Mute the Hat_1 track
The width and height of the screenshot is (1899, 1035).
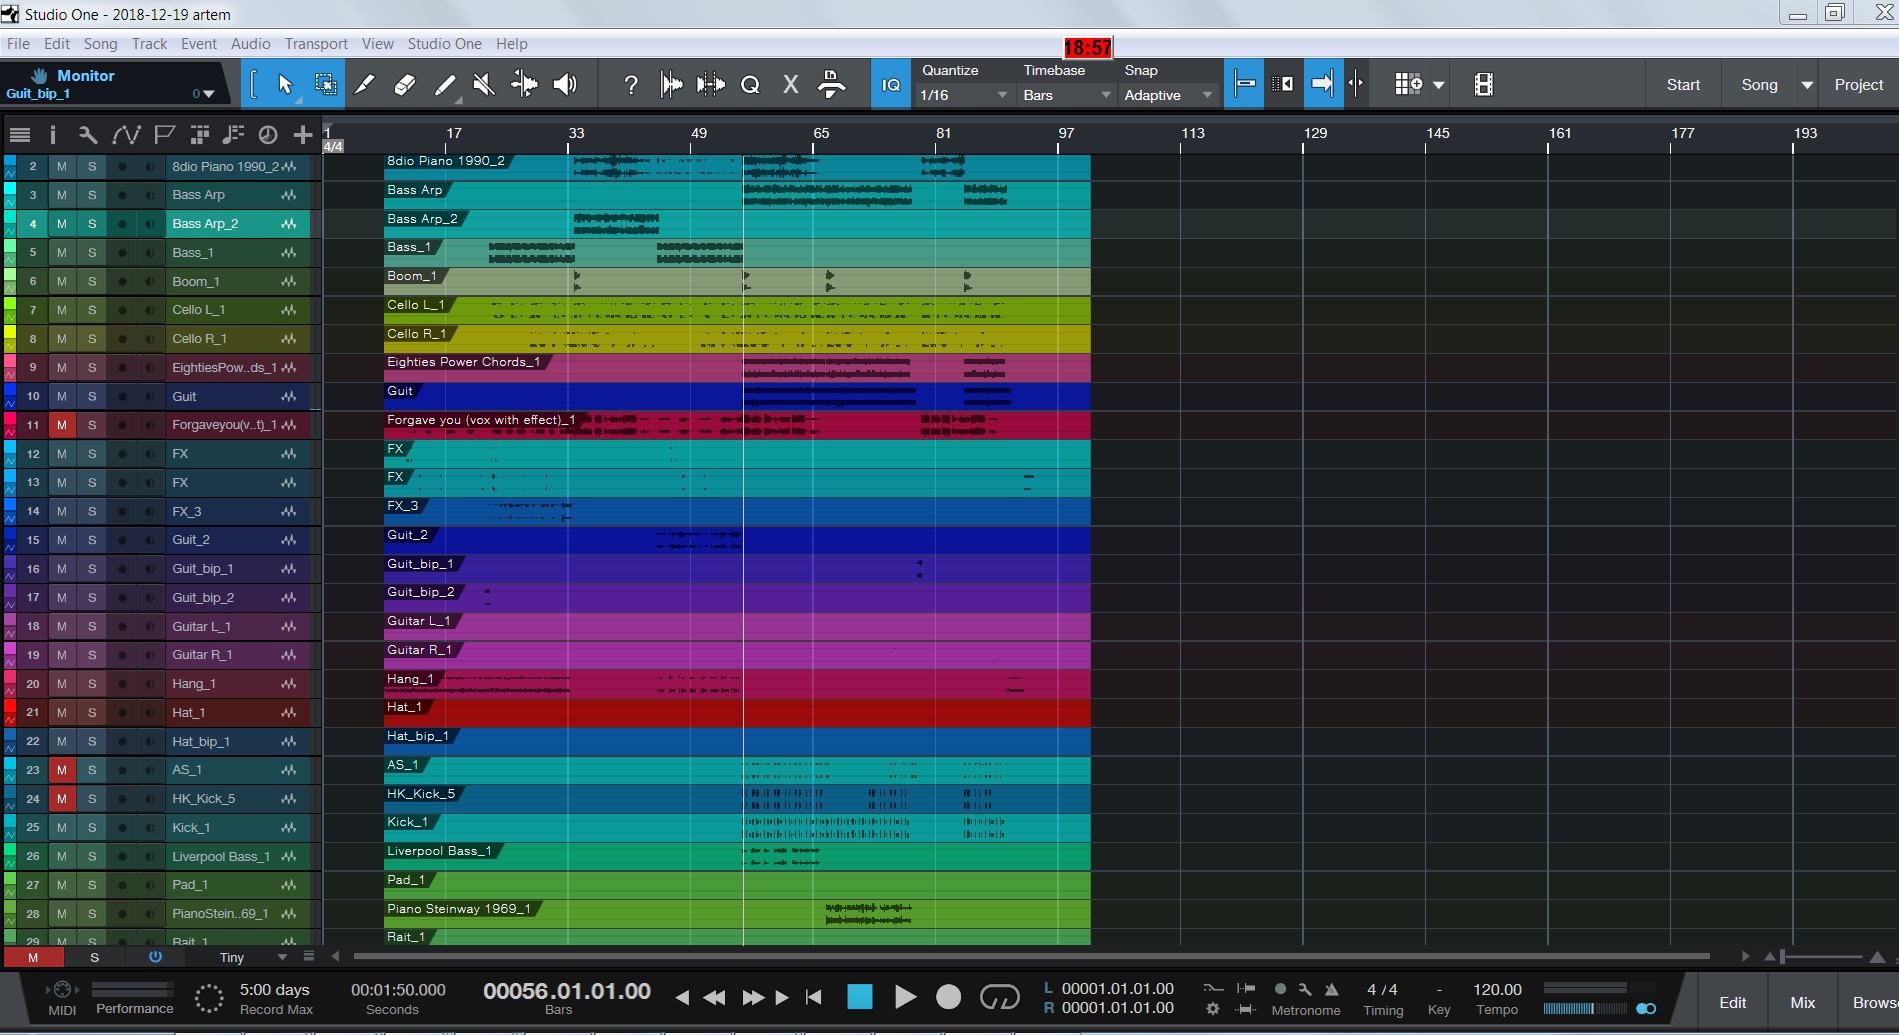62,713
